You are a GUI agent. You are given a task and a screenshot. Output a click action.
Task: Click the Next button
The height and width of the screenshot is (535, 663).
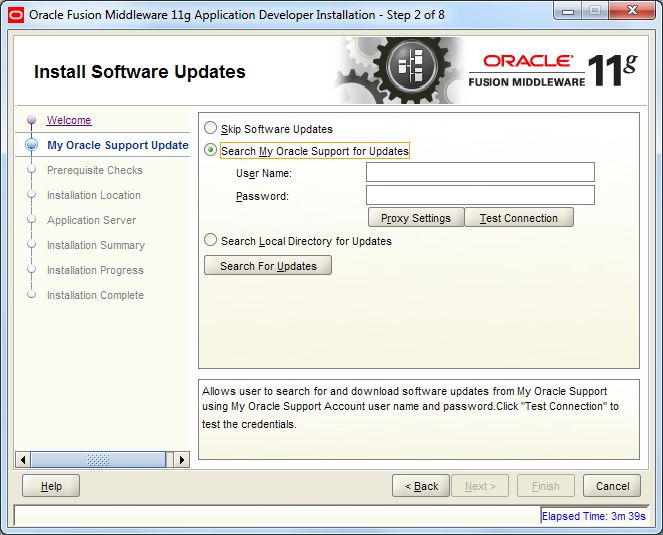point(480,486)
